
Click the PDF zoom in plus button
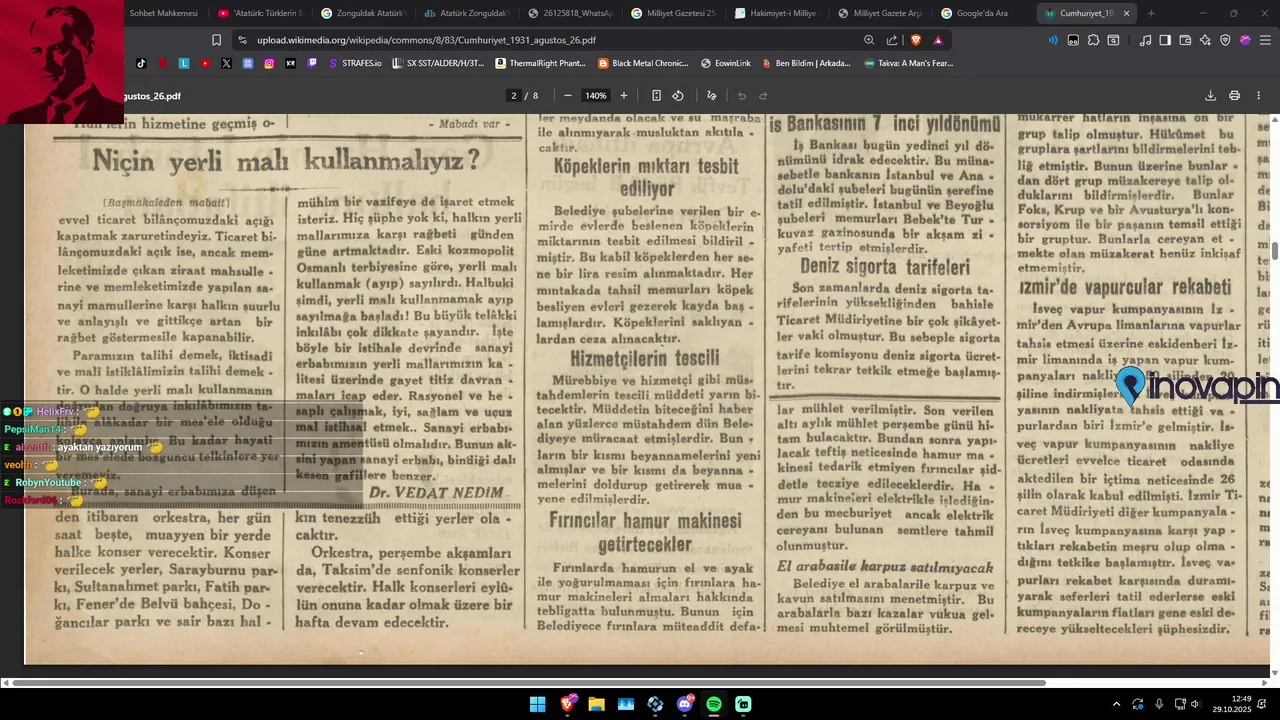(624, 96)
